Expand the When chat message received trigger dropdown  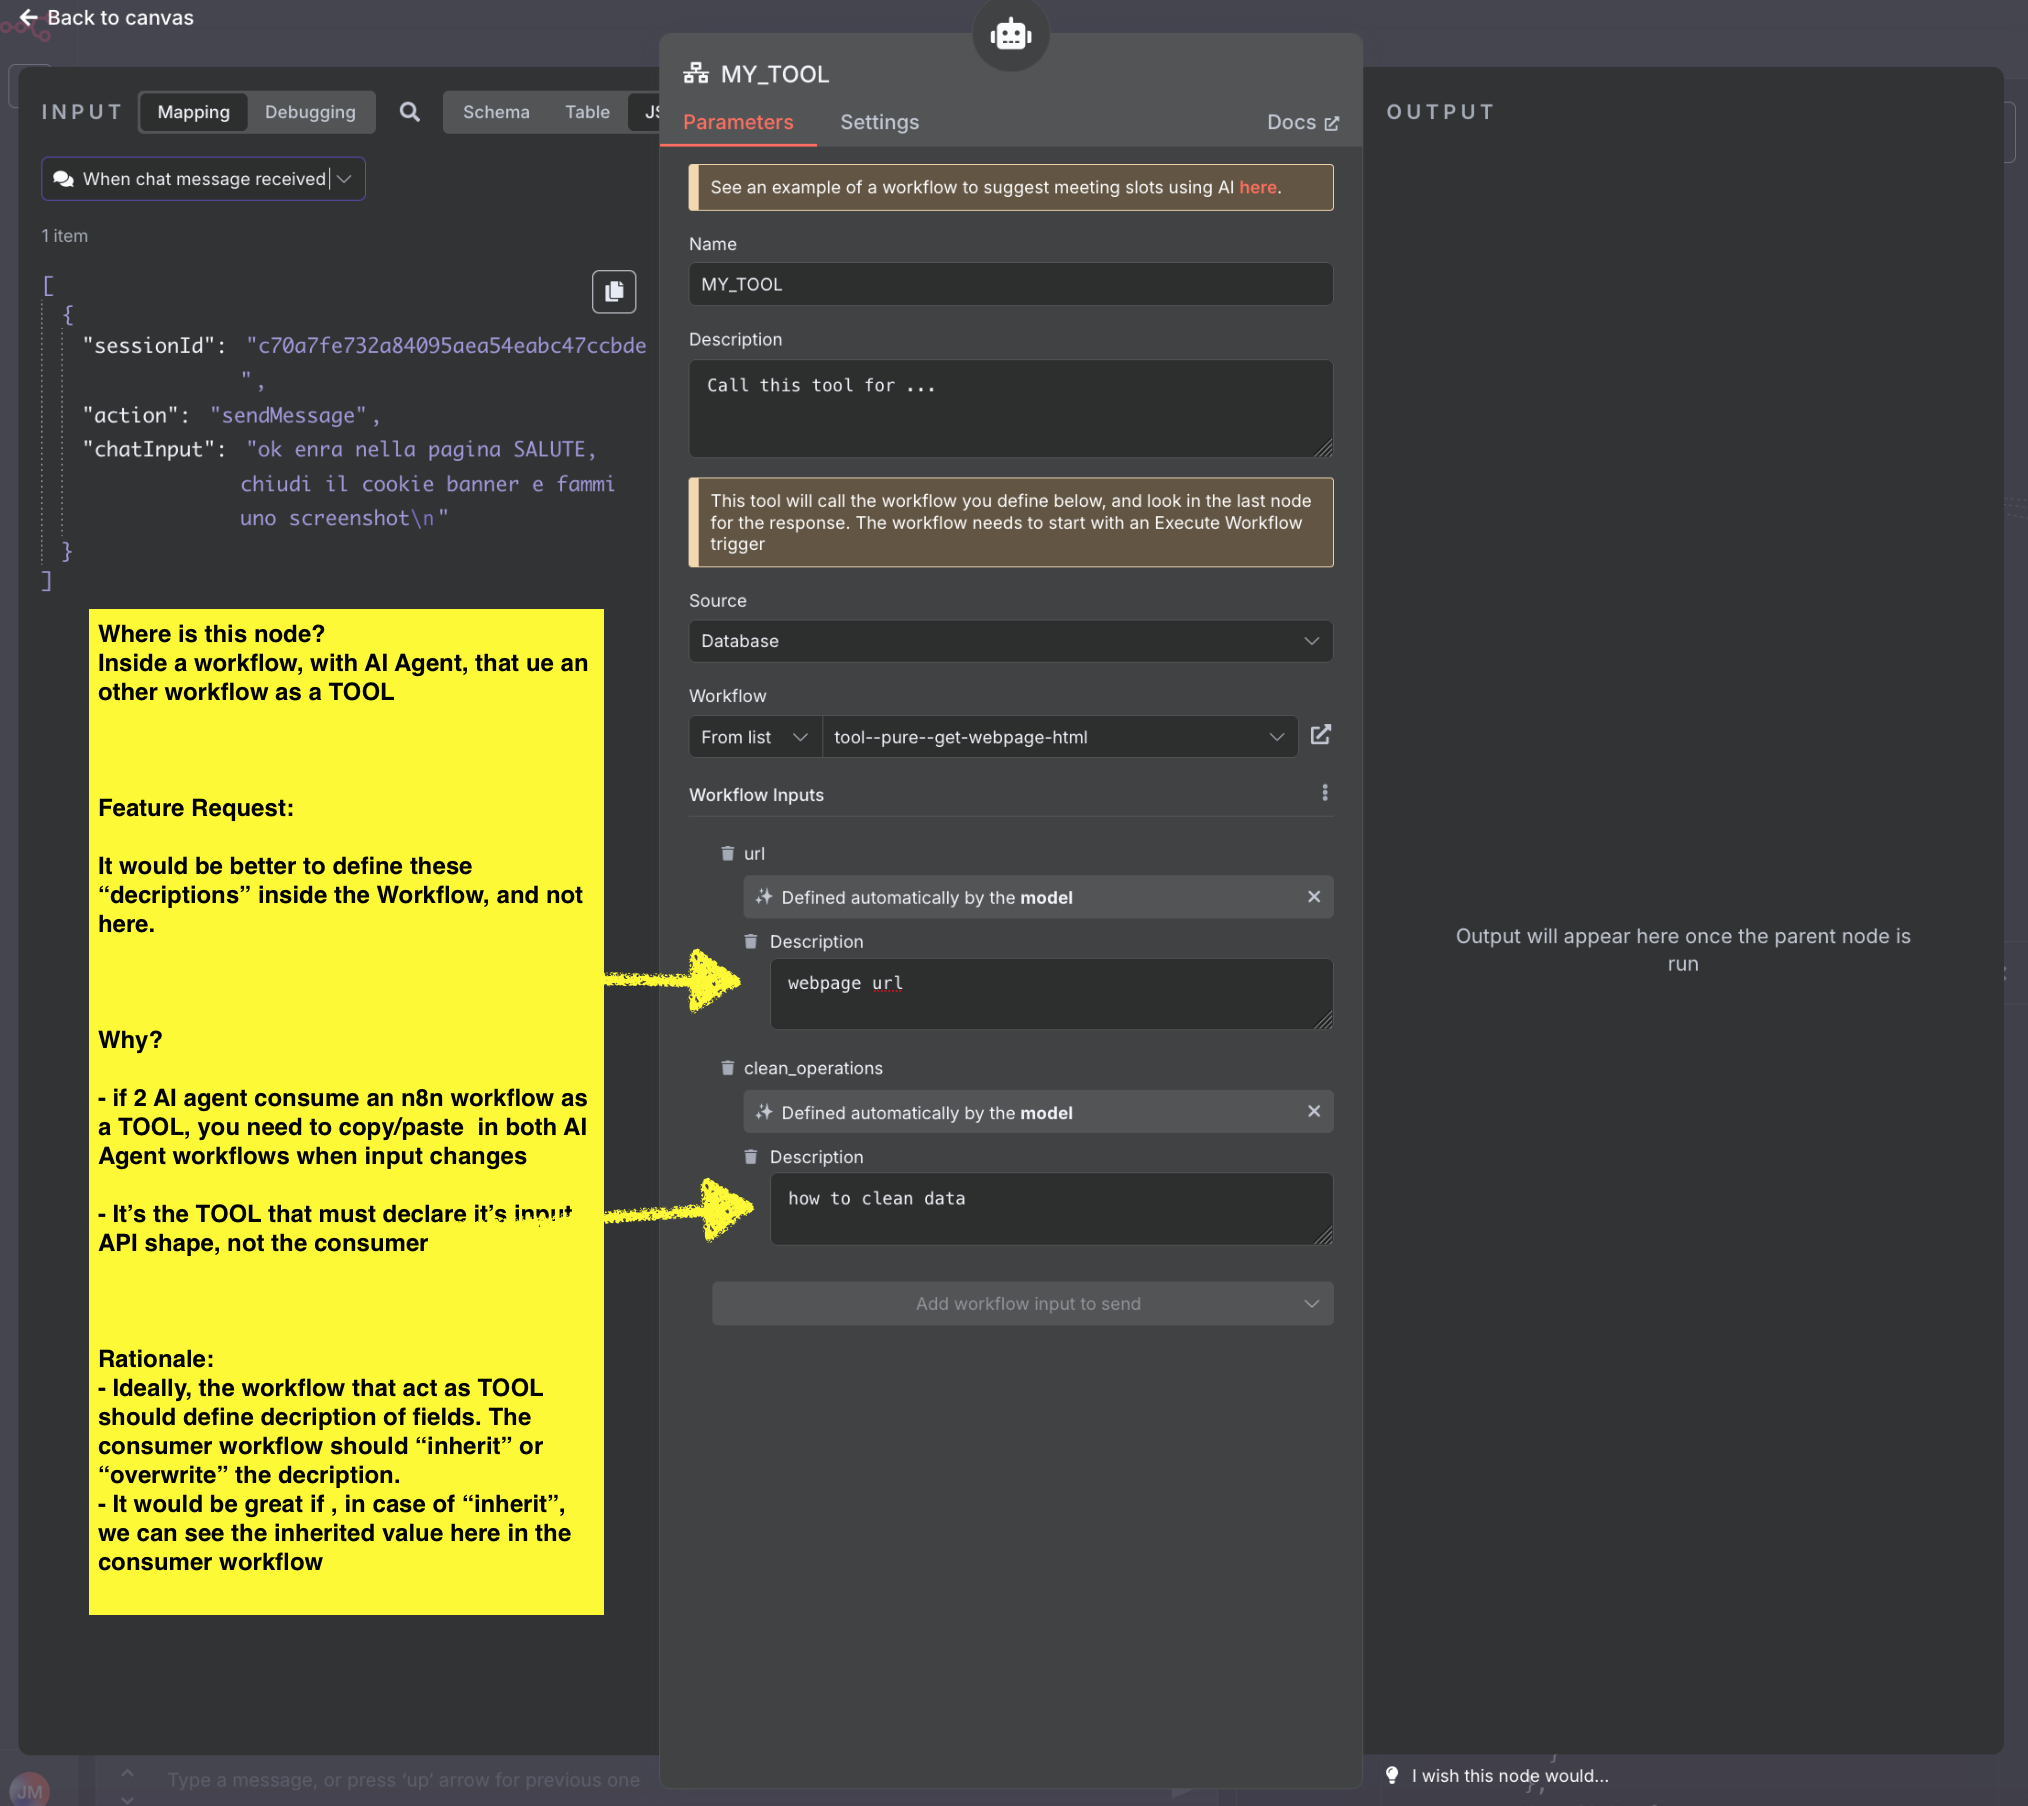pos(345,178)
